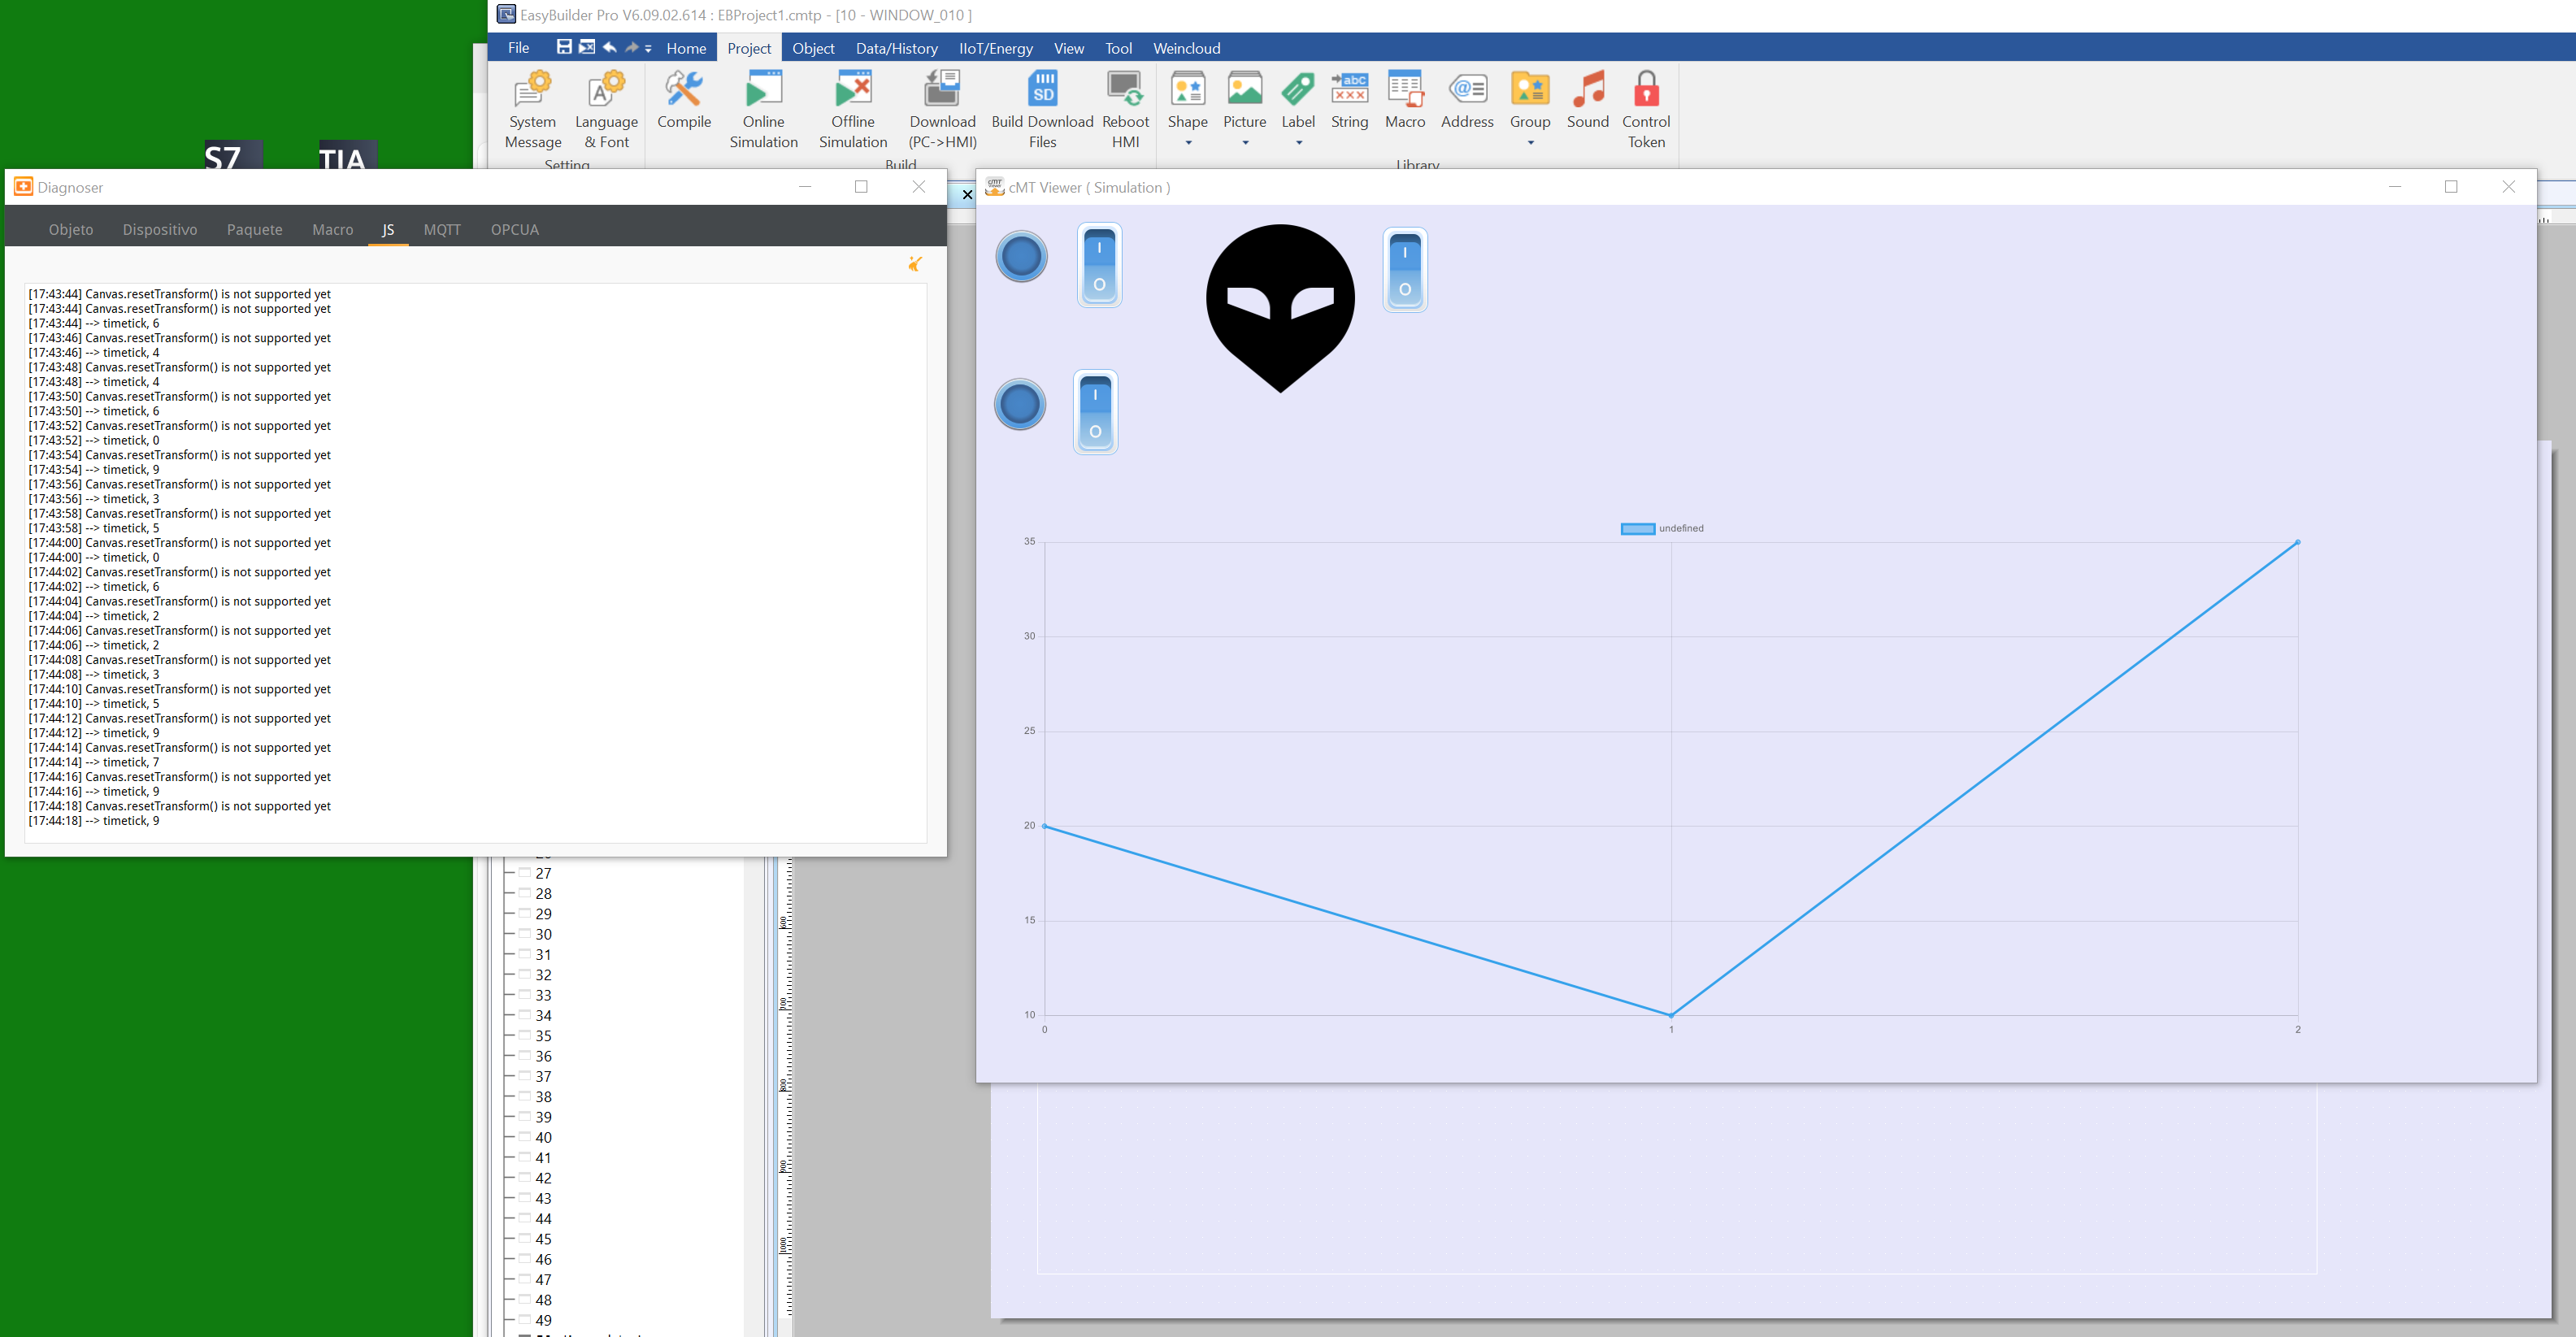Open quick access toolbar customize dropdown
The height and width of the screenshot is (1337, 2576).
[x=648, y=48]
